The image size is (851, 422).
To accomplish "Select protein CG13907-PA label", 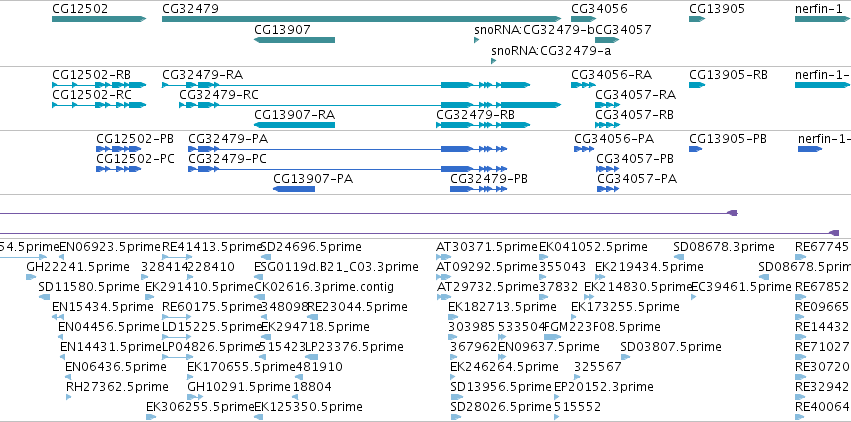I will tap(313, 178).
